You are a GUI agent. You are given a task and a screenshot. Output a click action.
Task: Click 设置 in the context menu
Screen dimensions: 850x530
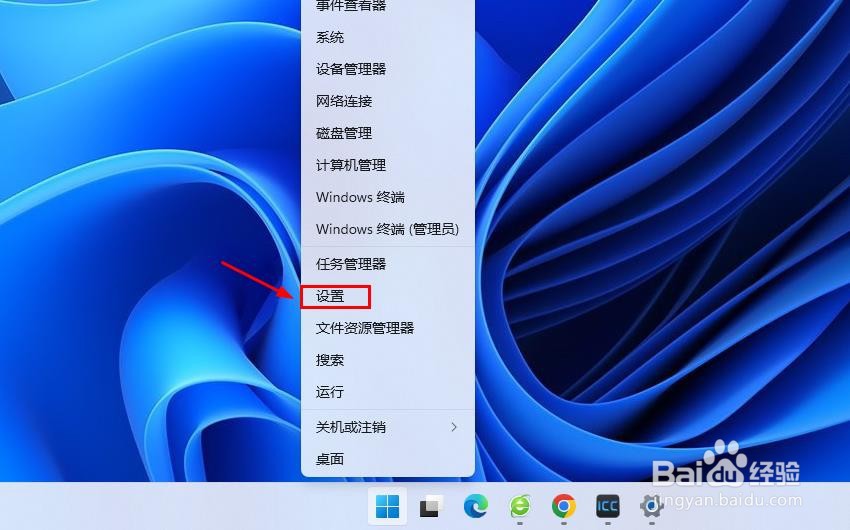(x=388, y=296)
